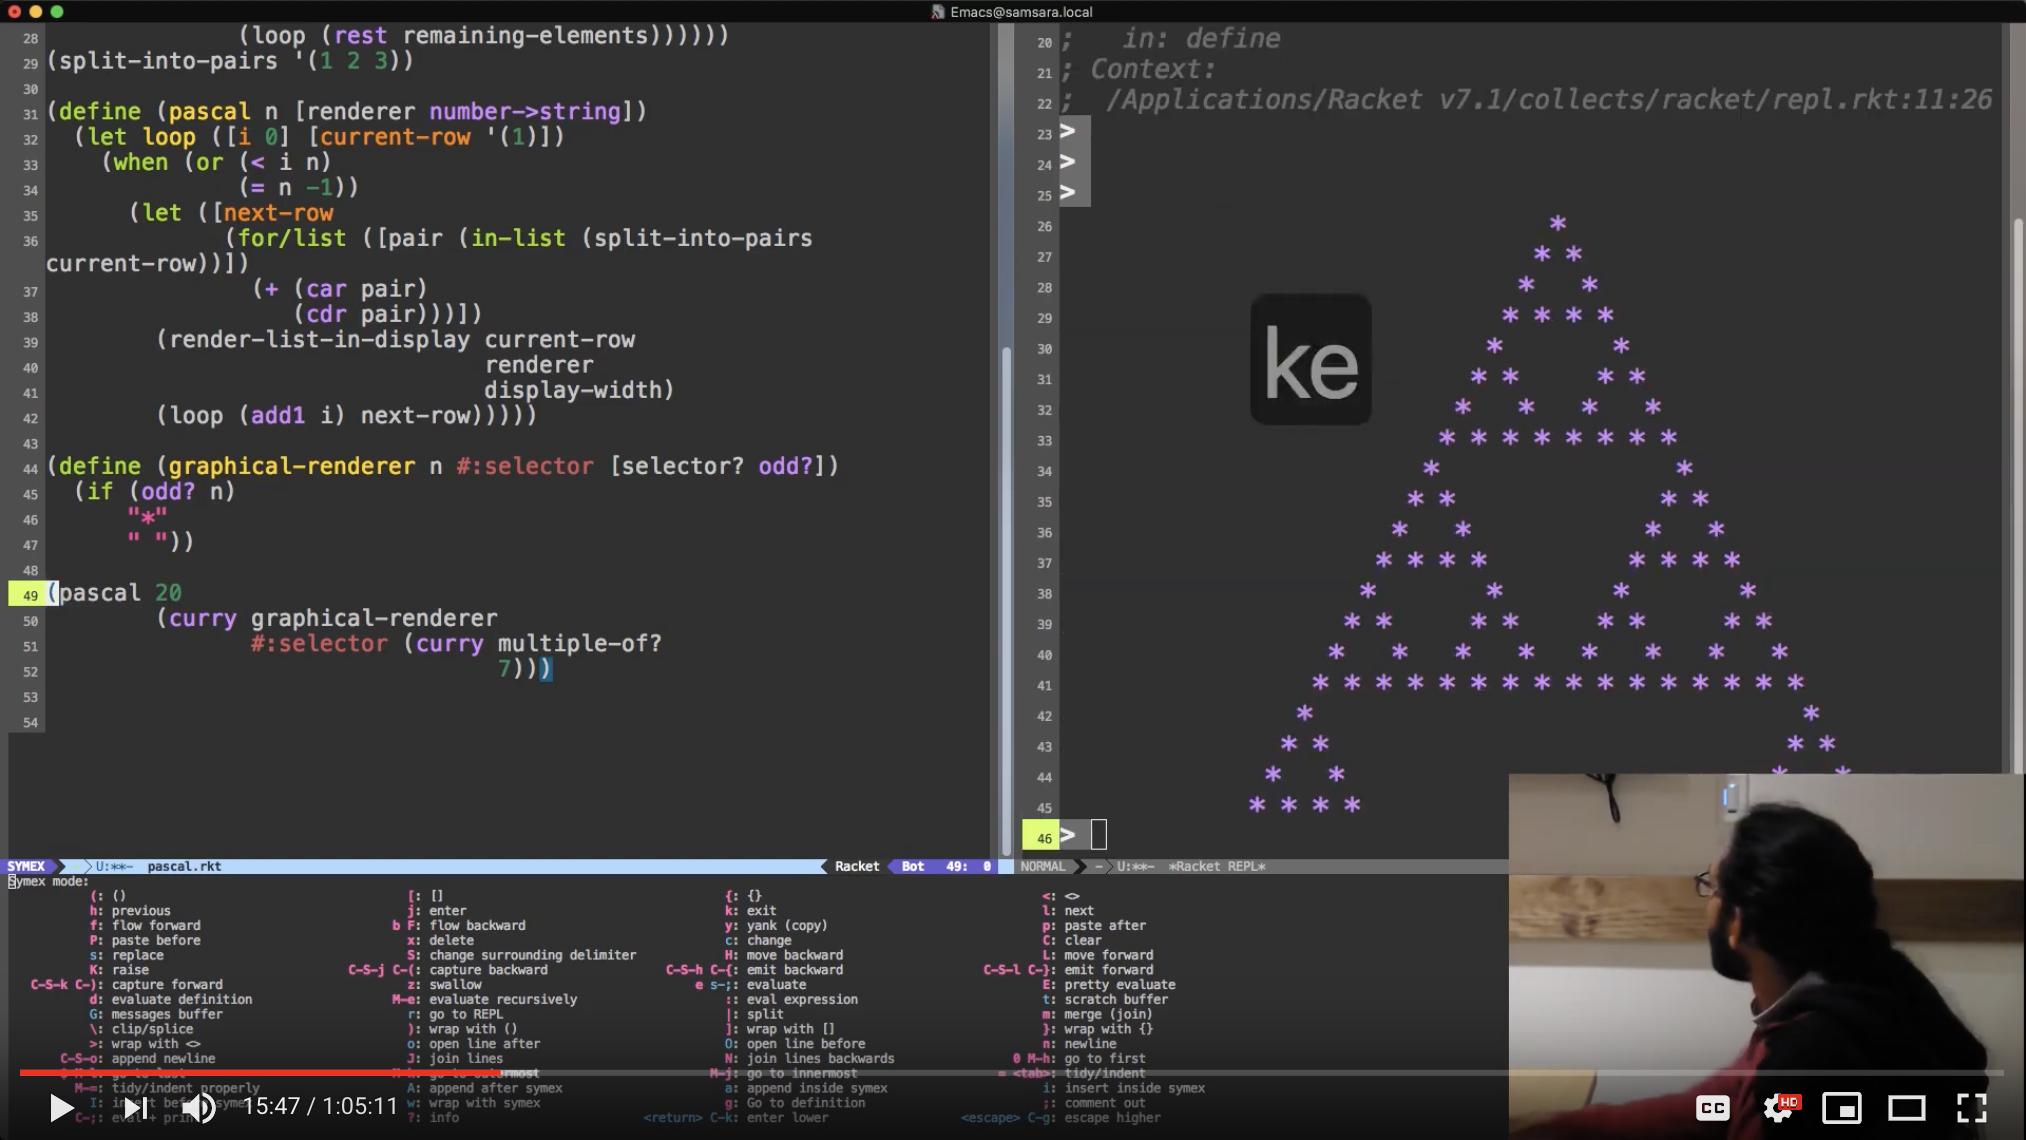Toggle closed captions CC
2026x1140 pixels.
1712,1107
